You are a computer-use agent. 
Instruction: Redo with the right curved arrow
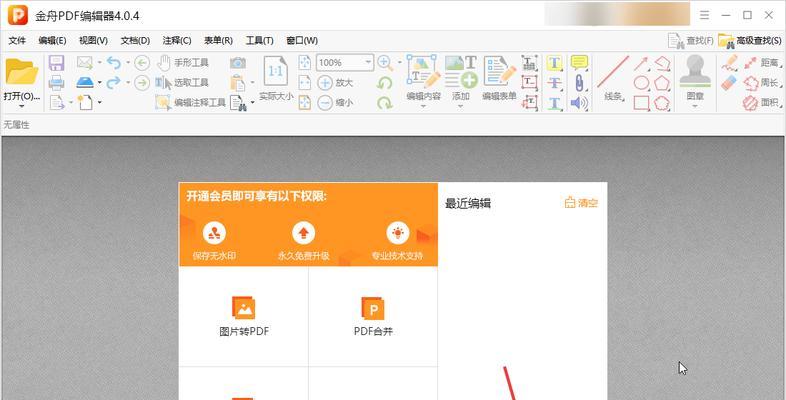coord(114,82)
